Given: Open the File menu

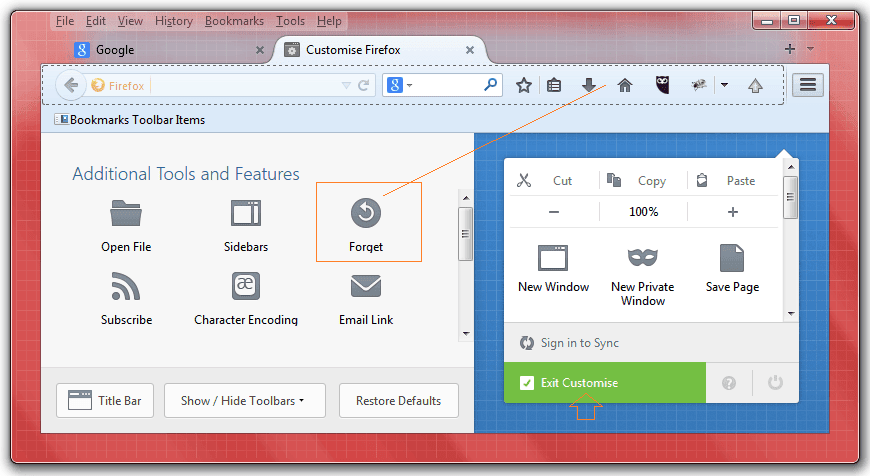Looking at the screenshot, I should (x=65, y=21).
